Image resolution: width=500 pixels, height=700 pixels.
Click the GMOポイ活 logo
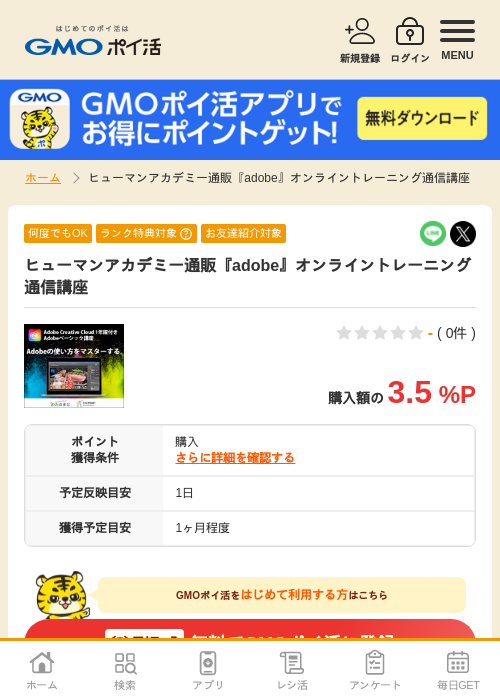pos(93,41)
